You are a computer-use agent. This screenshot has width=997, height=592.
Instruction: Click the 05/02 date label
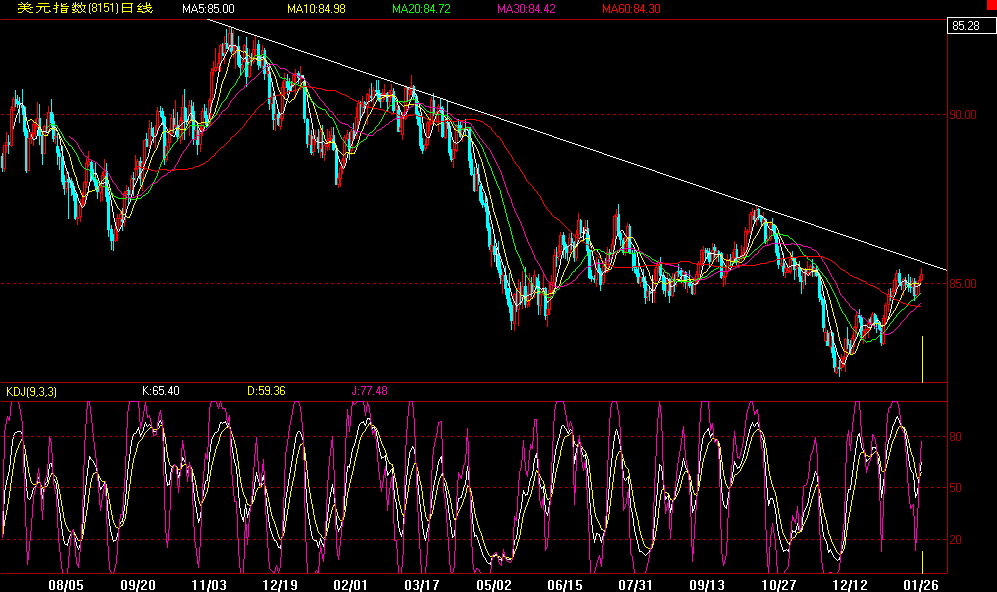coord(493,585)
